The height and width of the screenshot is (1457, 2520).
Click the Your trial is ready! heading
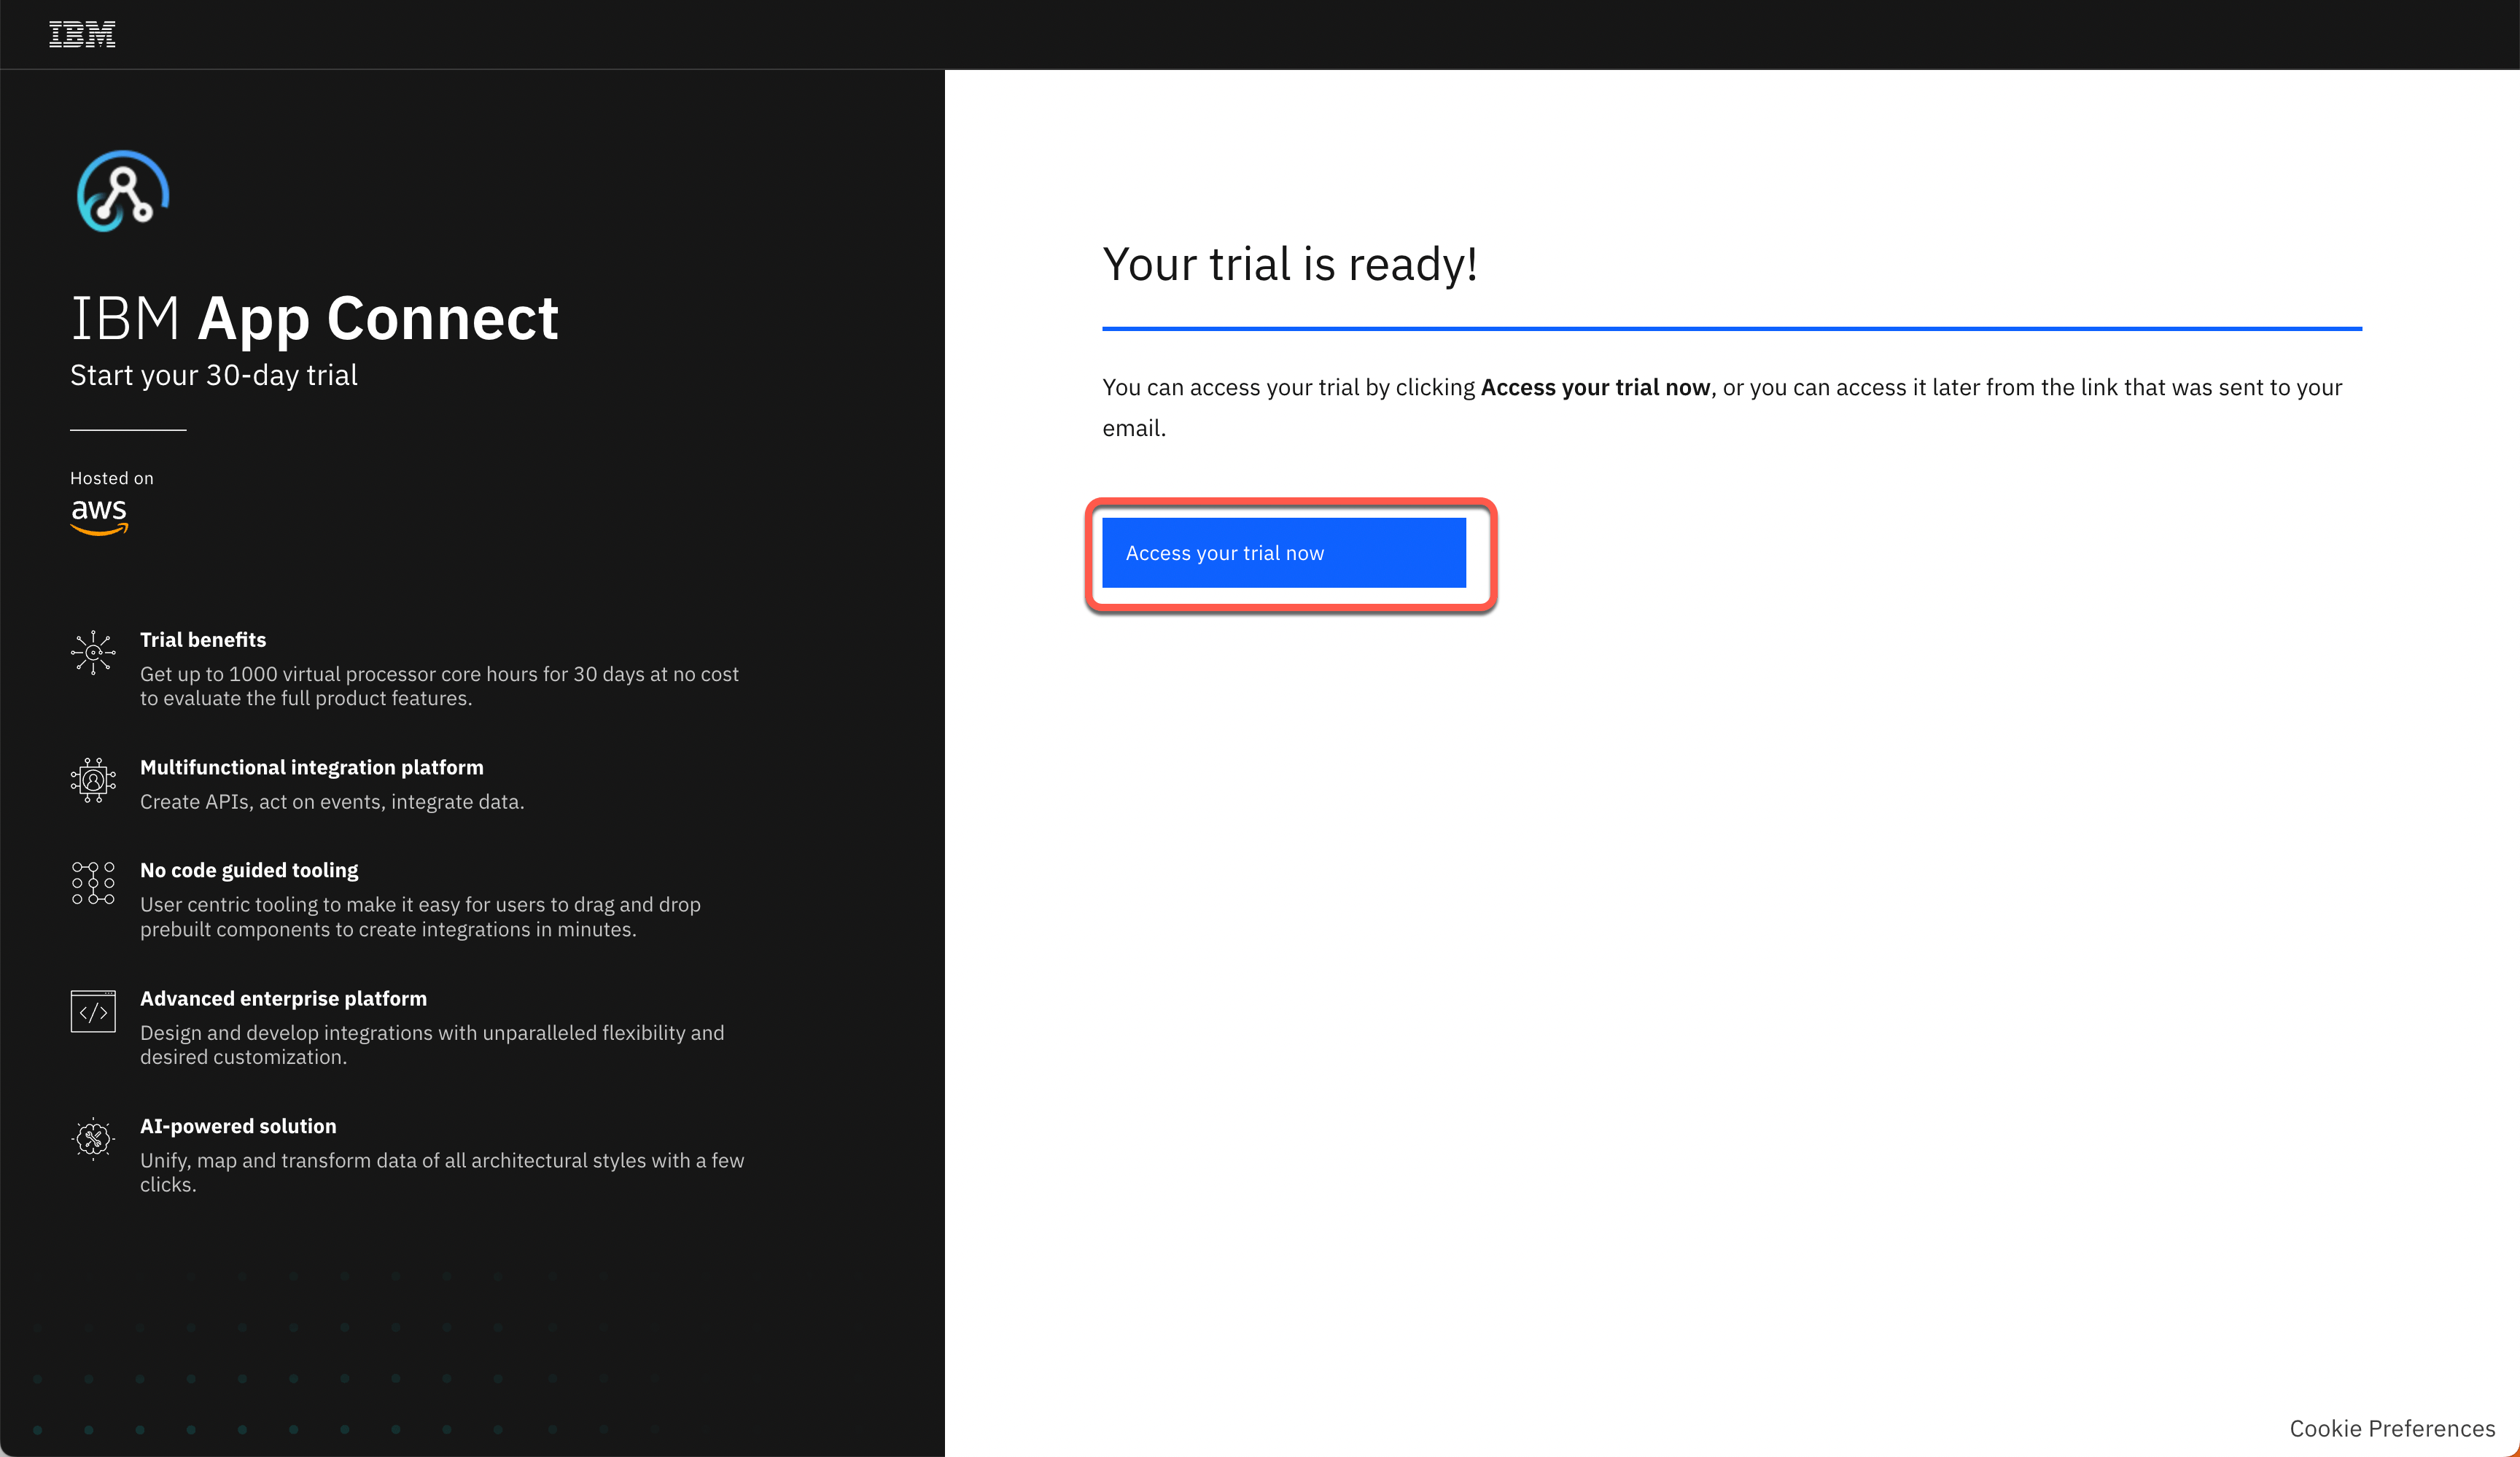[x=1289, y=265]
